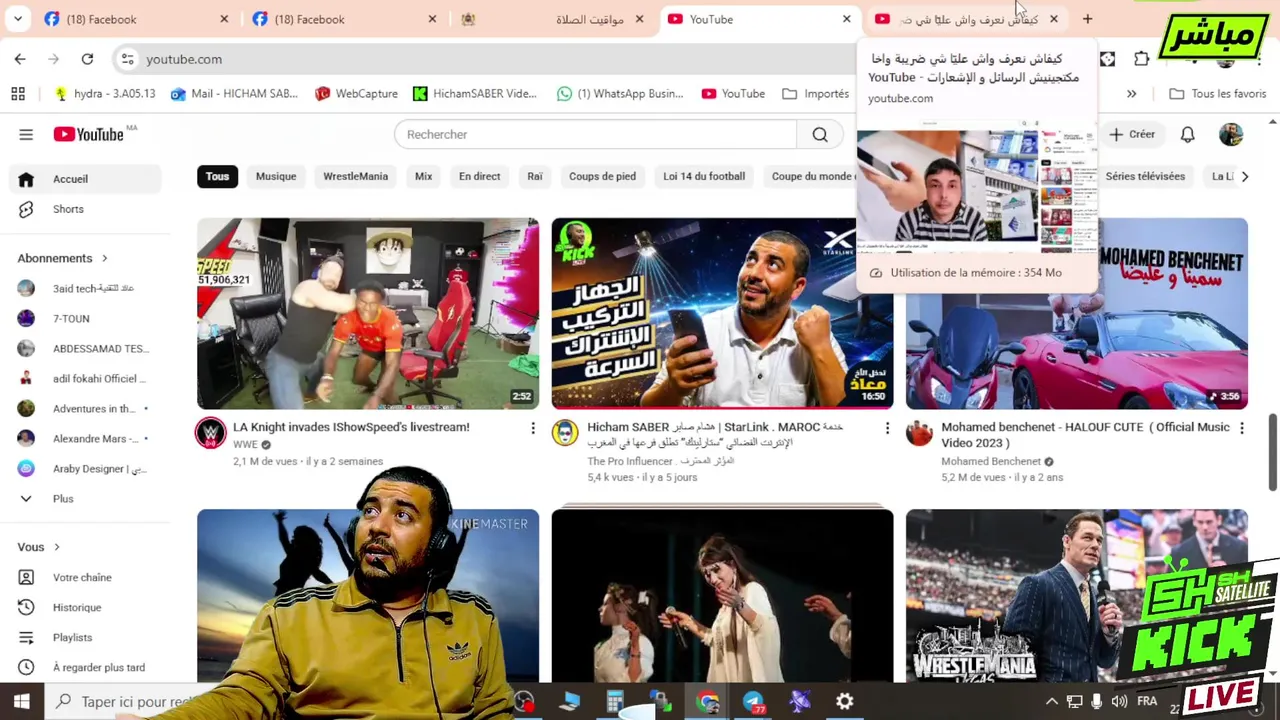Viewport: 1280px width, 720px height.
Task: Click the microphone icon in system tray
Action: (1097, 702)
